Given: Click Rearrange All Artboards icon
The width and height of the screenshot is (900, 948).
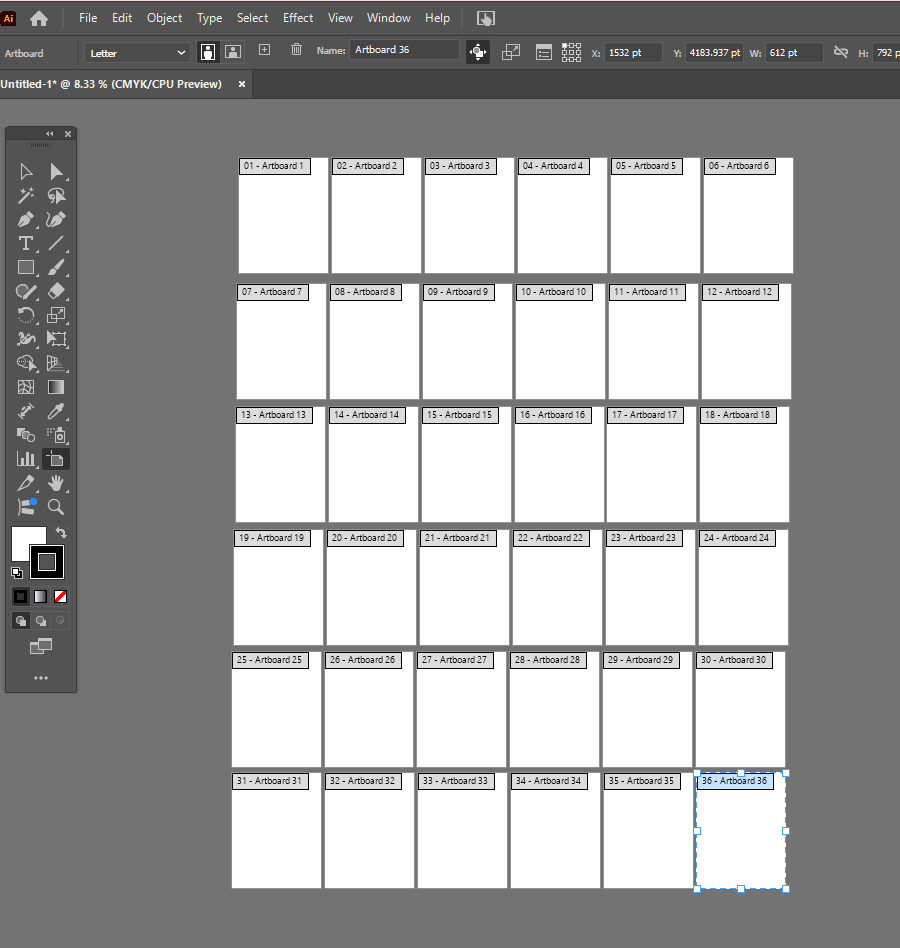Looking at the screenshot, I should [570, 52].
